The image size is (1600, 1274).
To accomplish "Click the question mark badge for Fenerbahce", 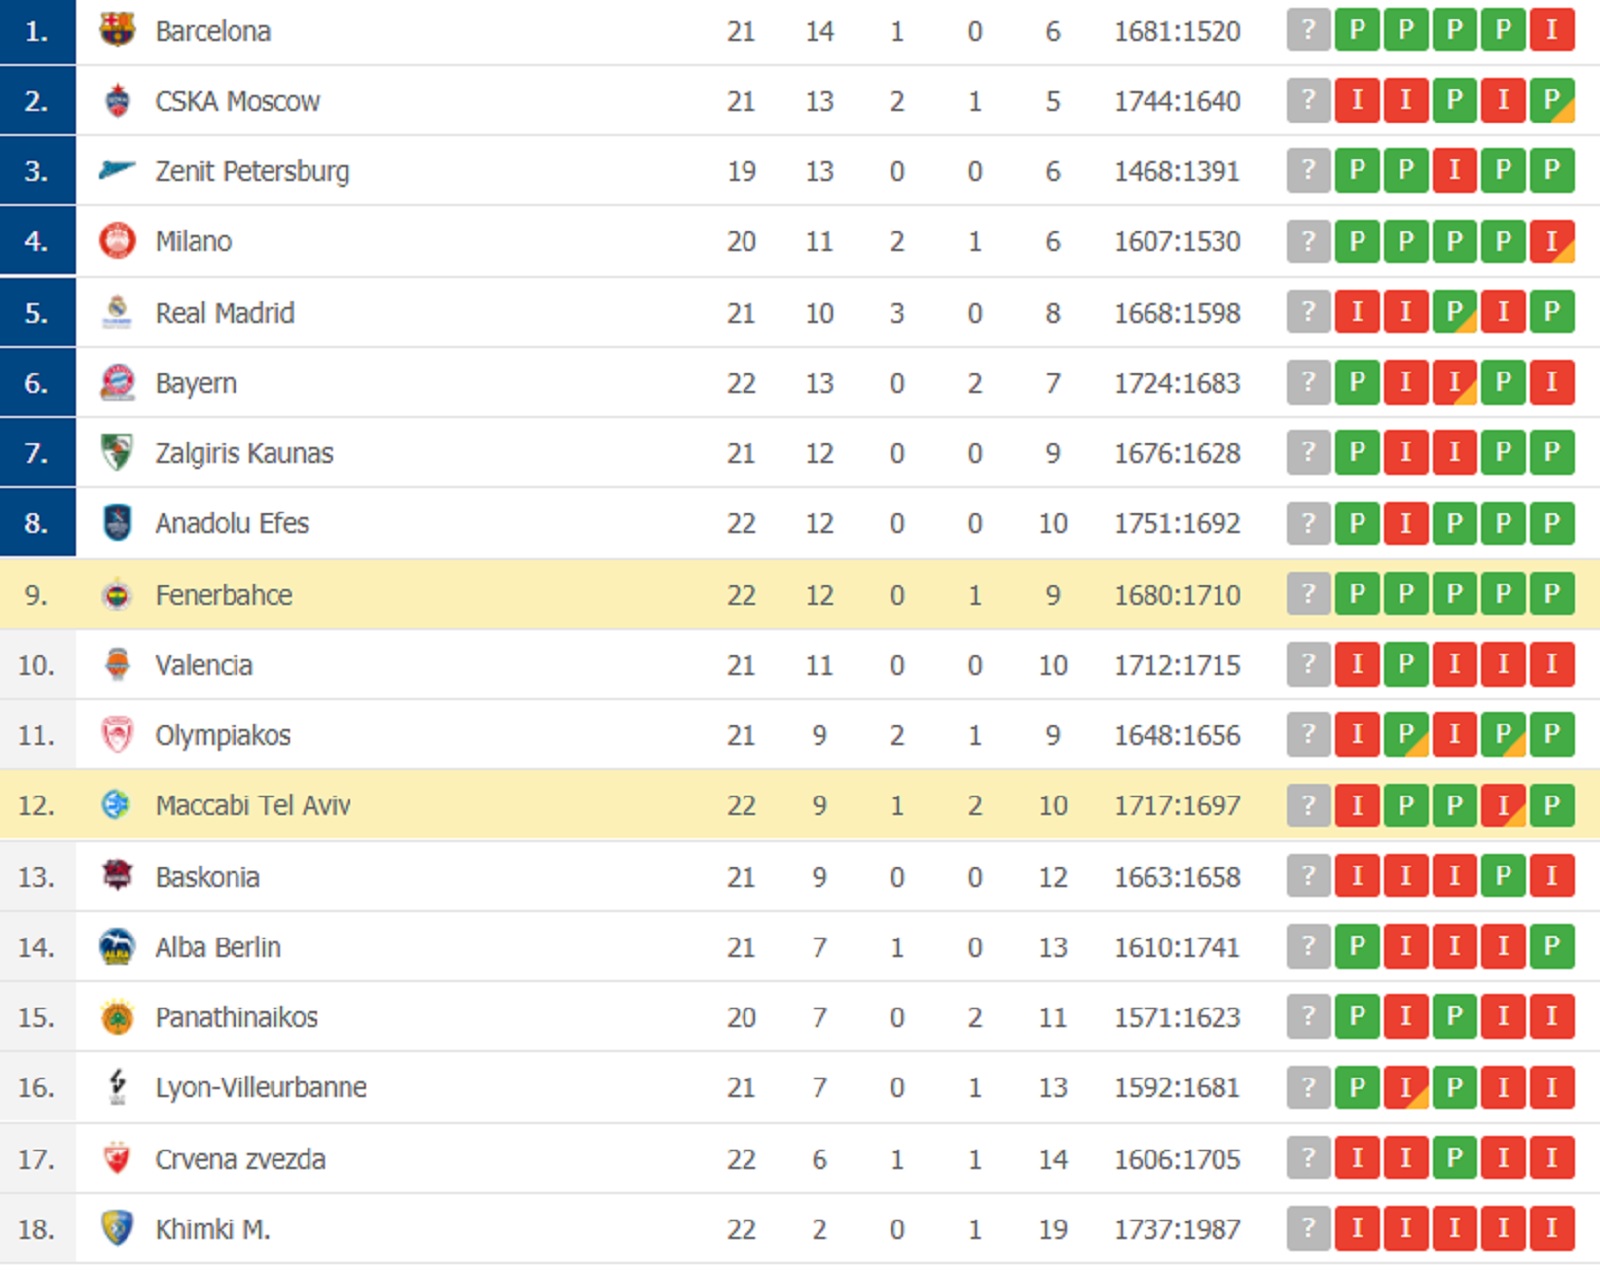I will point(1308,594).
